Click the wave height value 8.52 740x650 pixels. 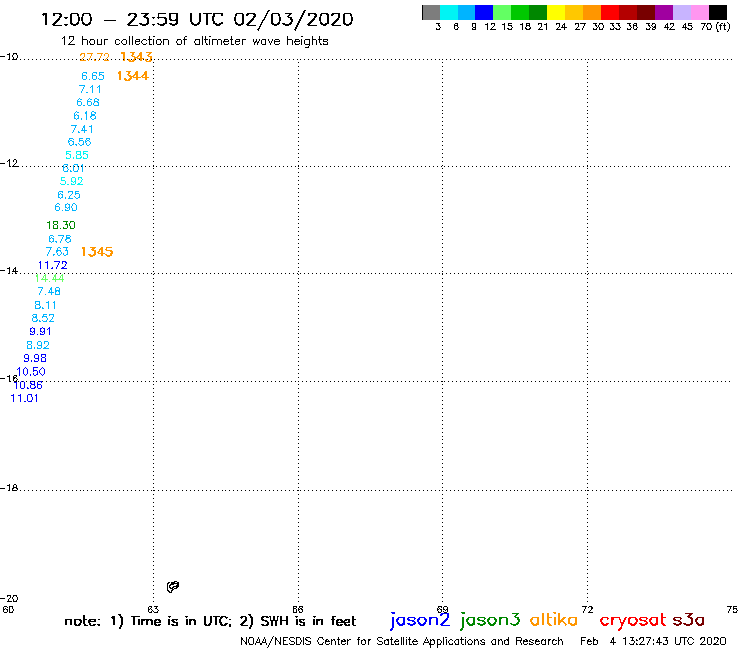click(43, 318)
